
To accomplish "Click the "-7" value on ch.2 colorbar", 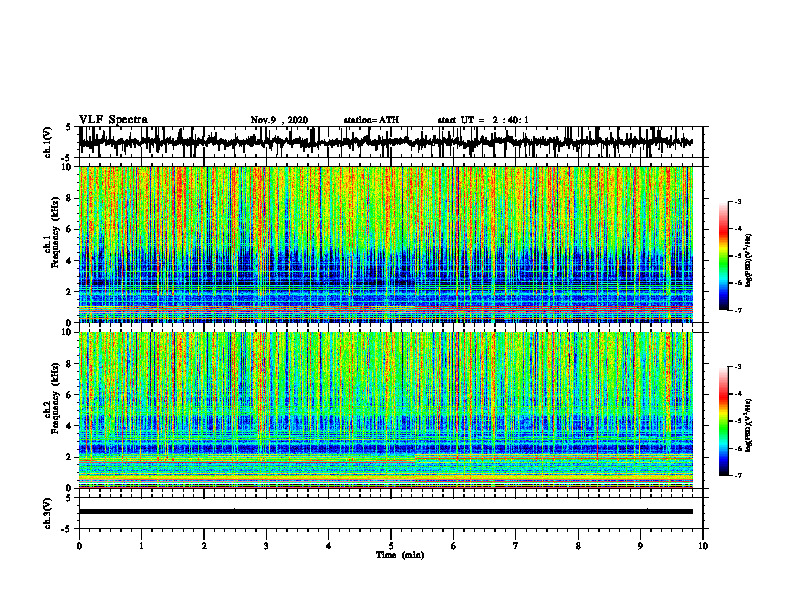I will point(738,475).
